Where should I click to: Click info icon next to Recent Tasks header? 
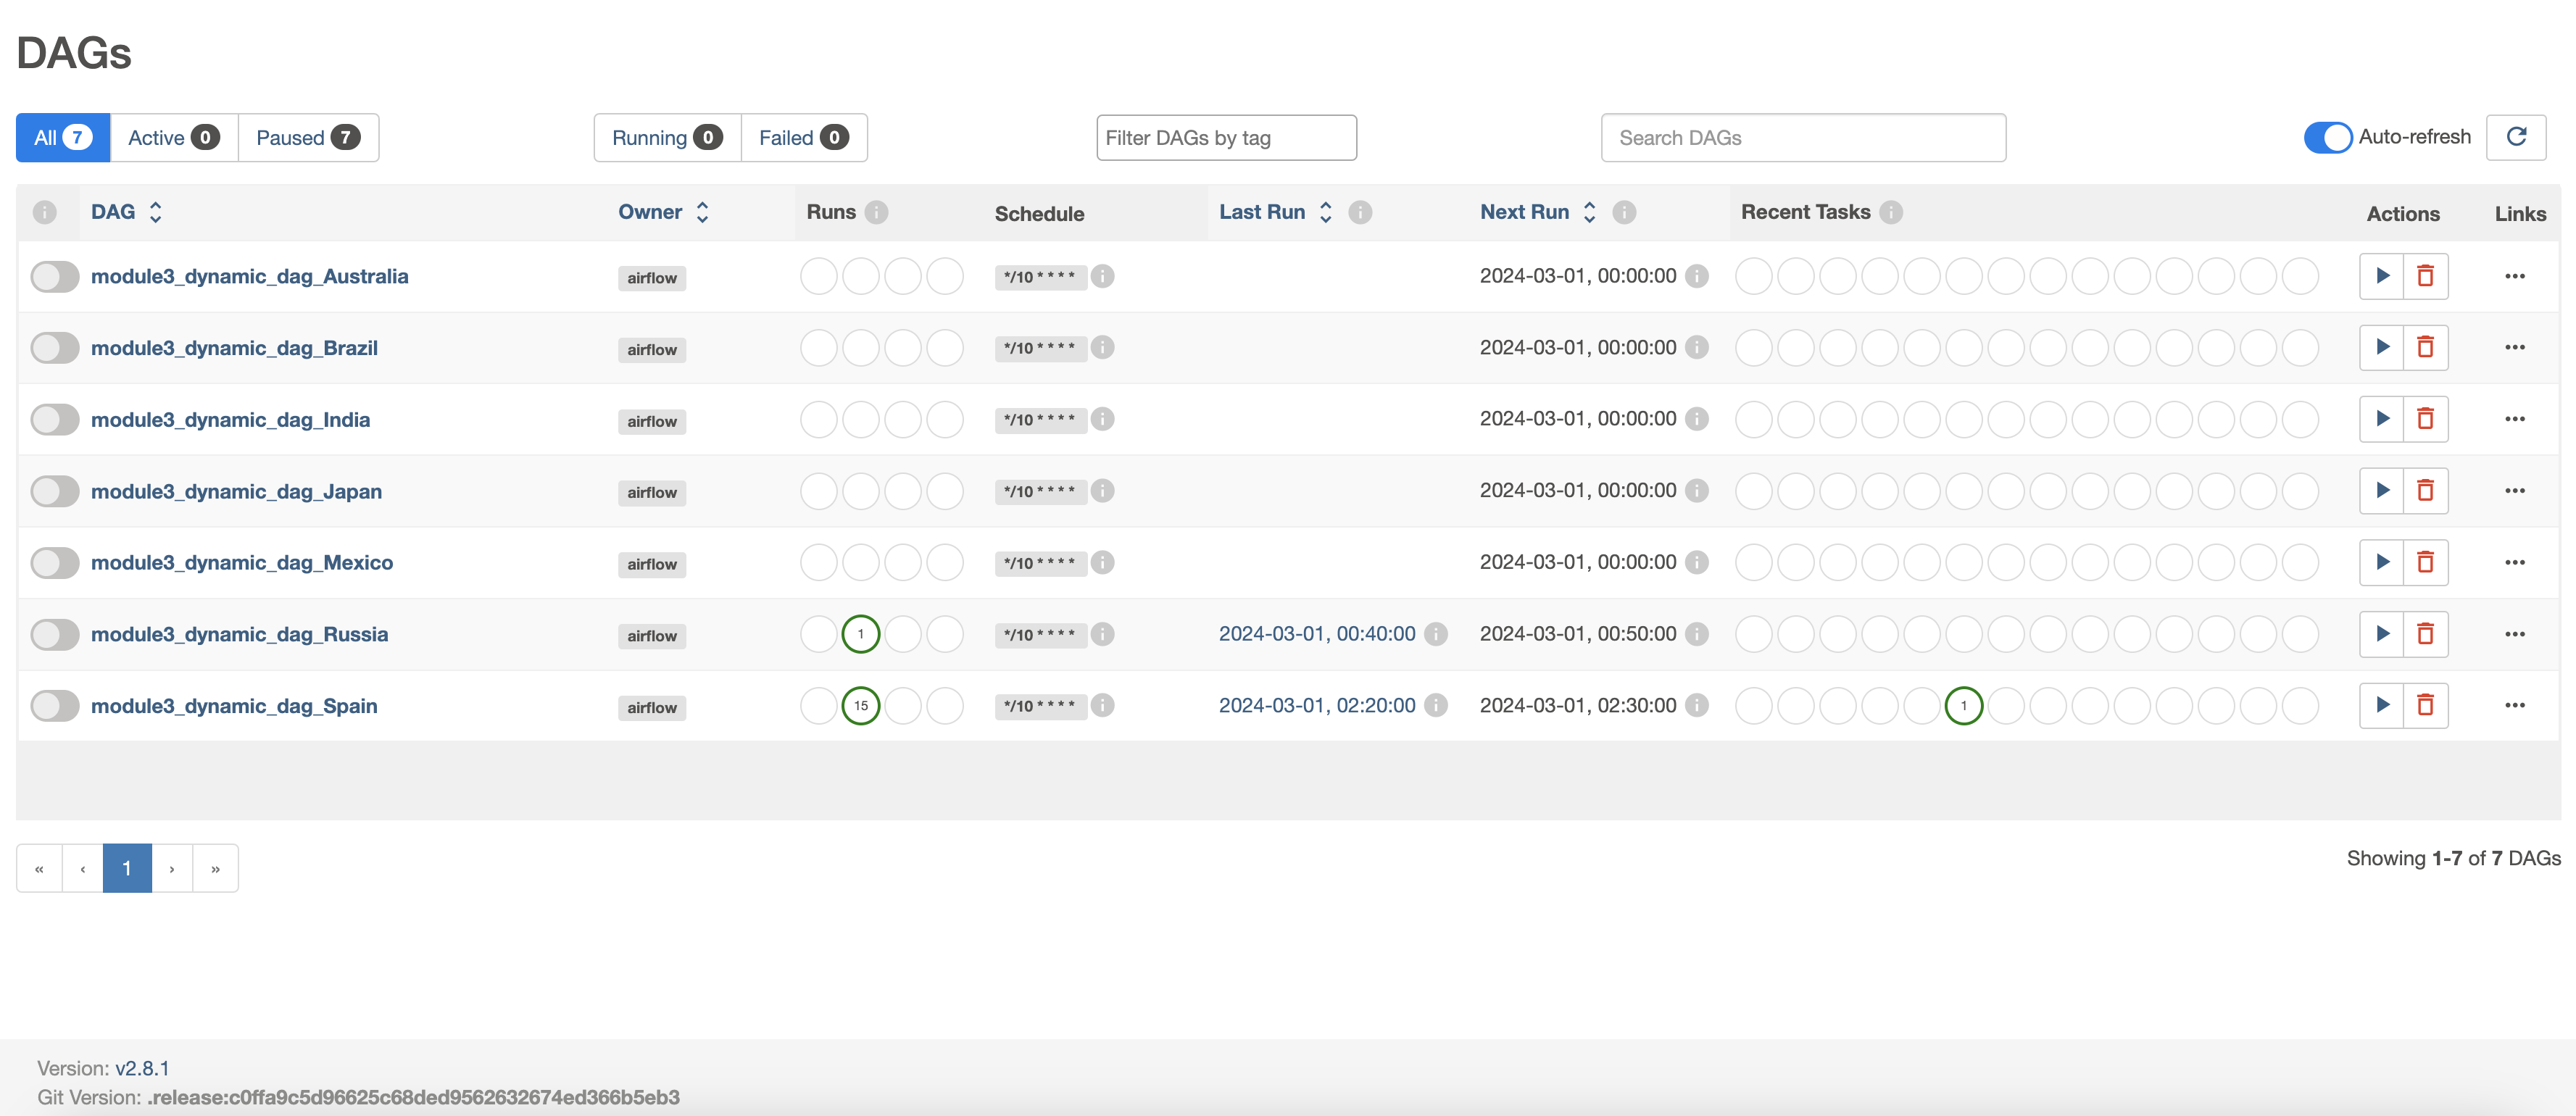coord(1890,212)
